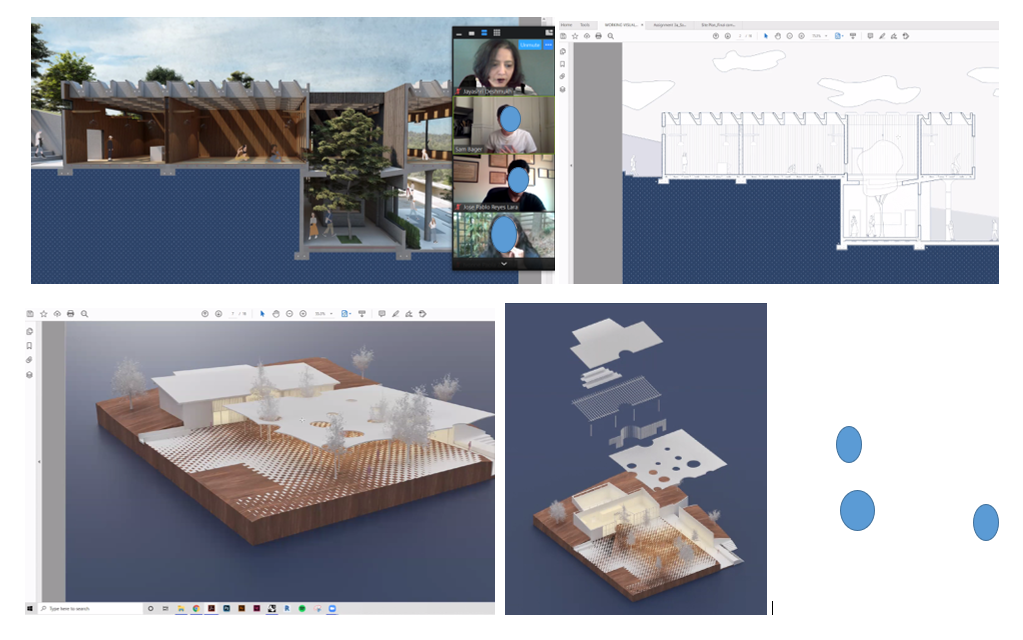
Task: Open attachments panel in section-drawing Acrobat
Action: pos(562,76)
